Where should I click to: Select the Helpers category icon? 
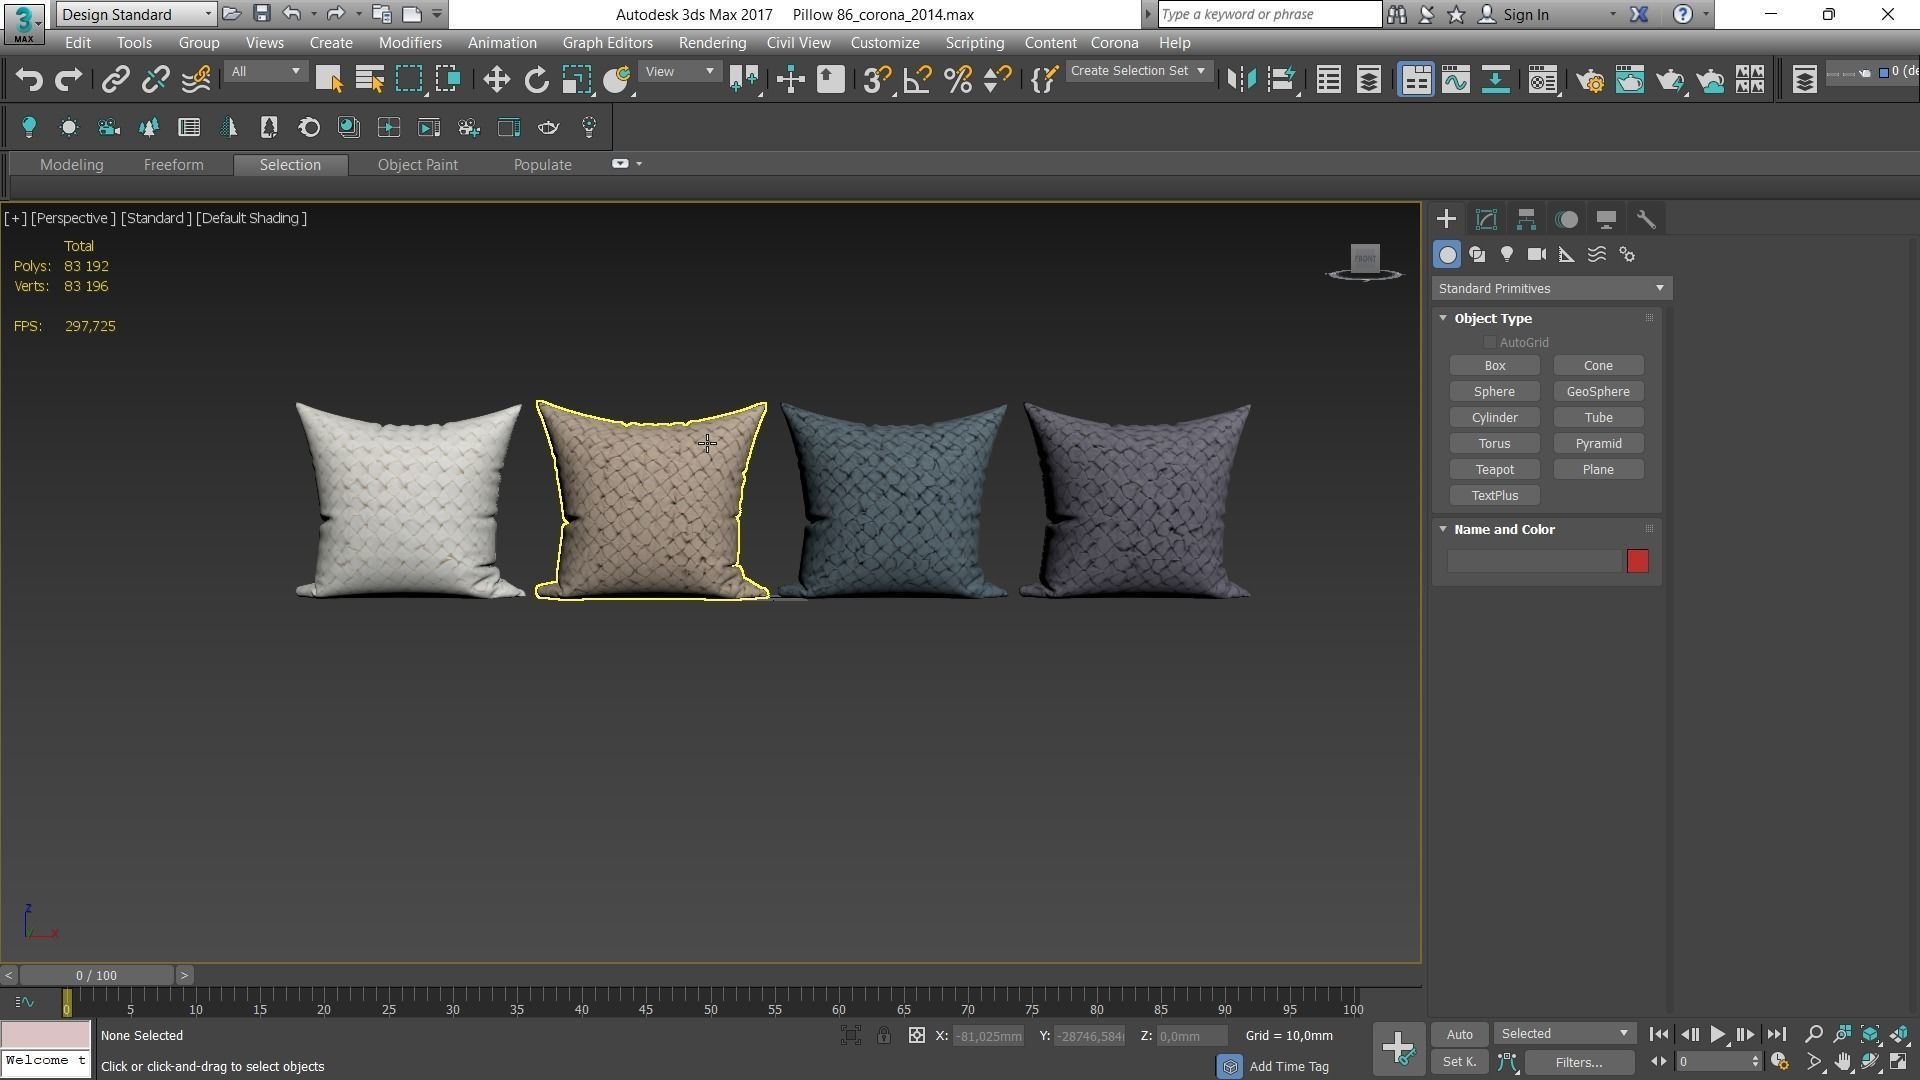point(1567,255)
